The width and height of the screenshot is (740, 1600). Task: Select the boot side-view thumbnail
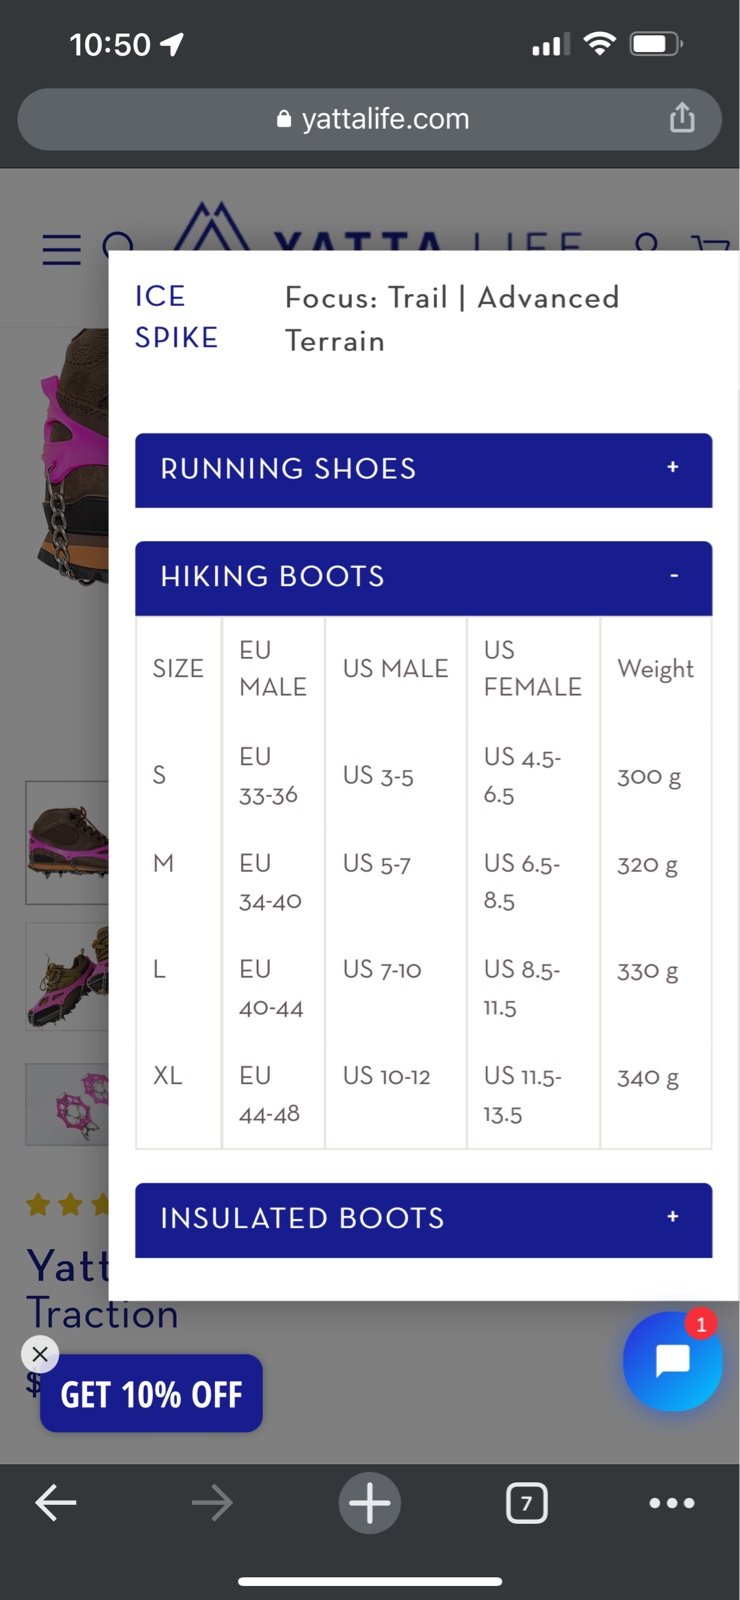pos(67,843)
